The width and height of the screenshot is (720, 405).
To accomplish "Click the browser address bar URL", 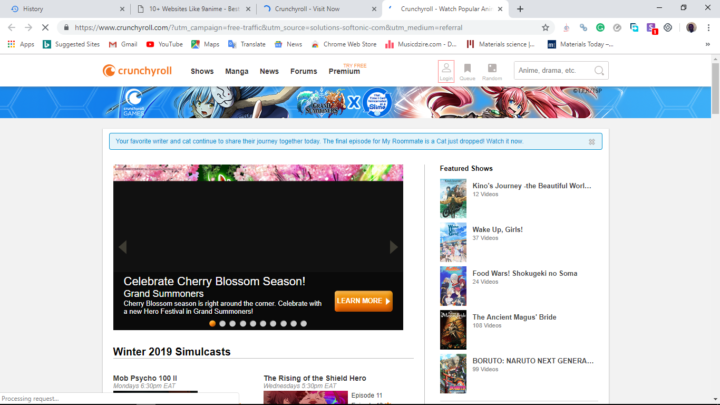I will pos(268,28).
